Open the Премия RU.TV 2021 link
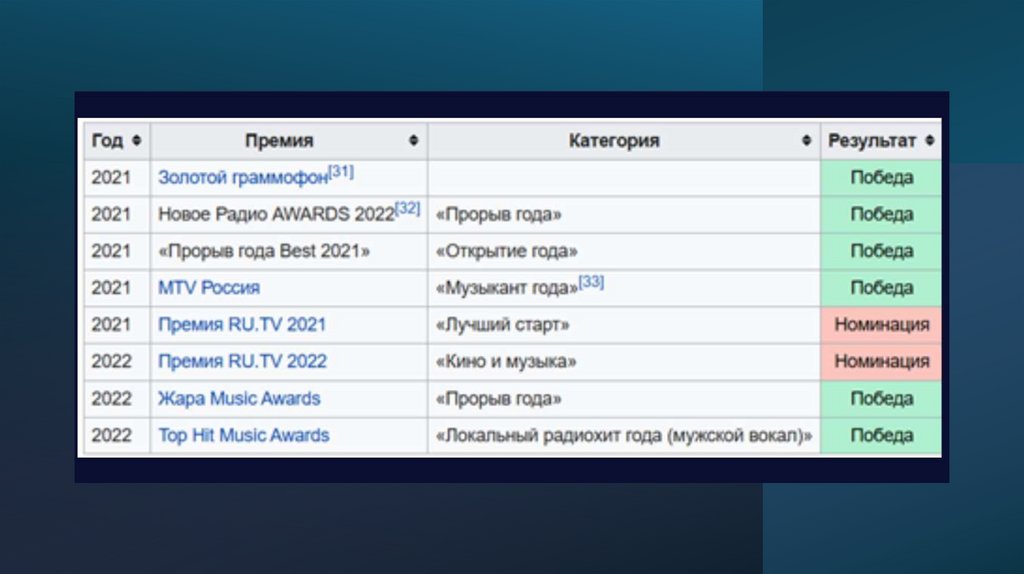Viewport: 1024px width, 574px height. pos(242,325)
